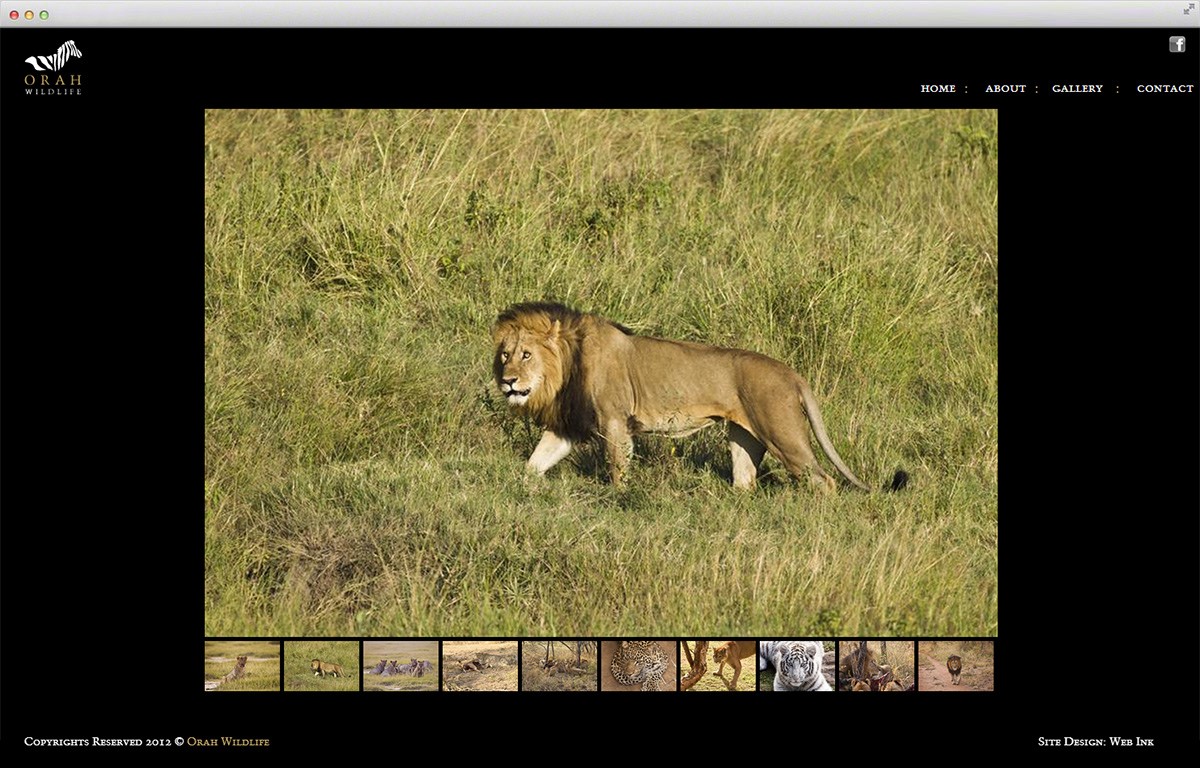Open the Facebook icon link
Screen dimensions: 1200x768
1177,44
